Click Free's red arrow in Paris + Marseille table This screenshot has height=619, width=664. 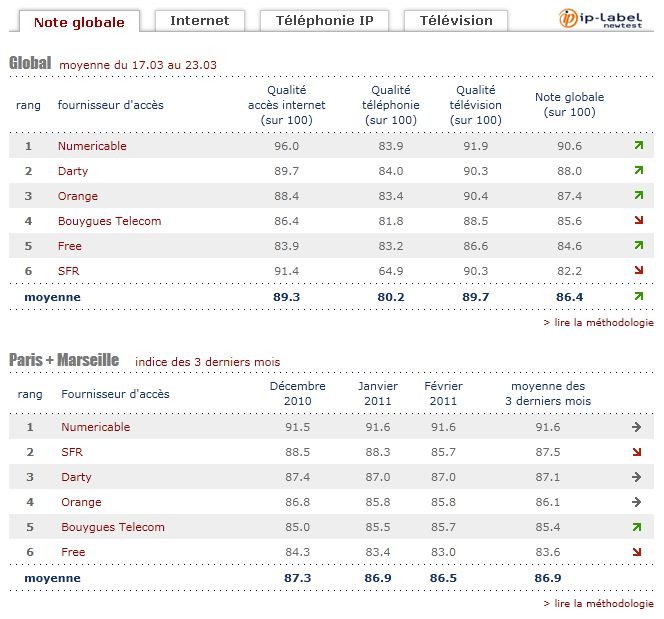point(637,552)
